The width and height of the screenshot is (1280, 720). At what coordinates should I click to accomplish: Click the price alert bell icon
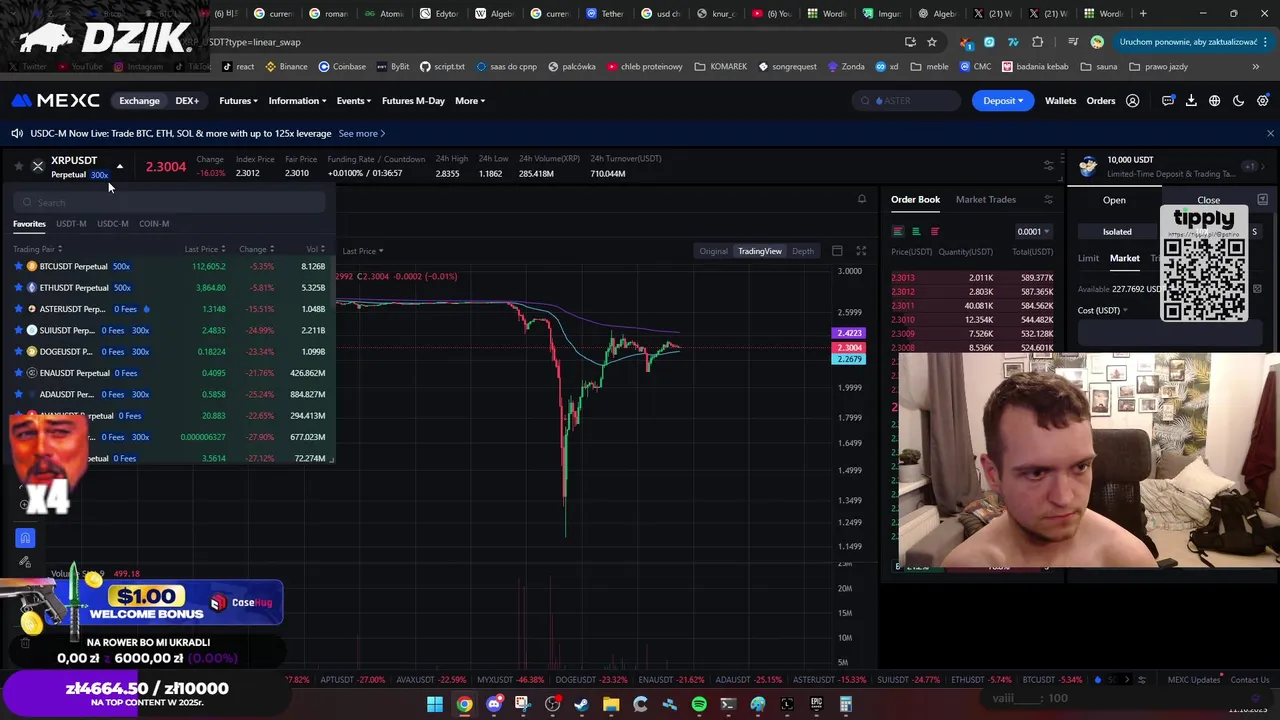tap(861, 199)
